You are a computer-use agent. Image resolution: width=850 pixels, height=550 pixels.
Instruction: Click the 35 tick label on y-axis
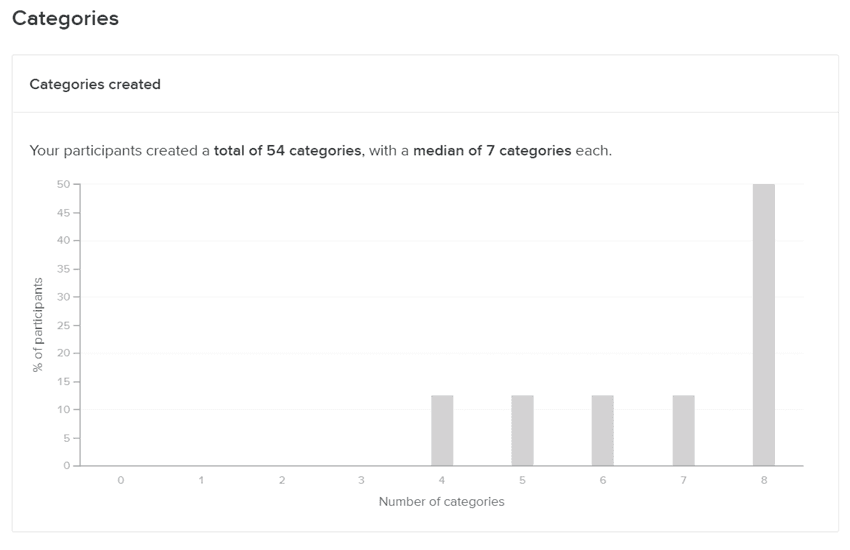pos(63,269)
